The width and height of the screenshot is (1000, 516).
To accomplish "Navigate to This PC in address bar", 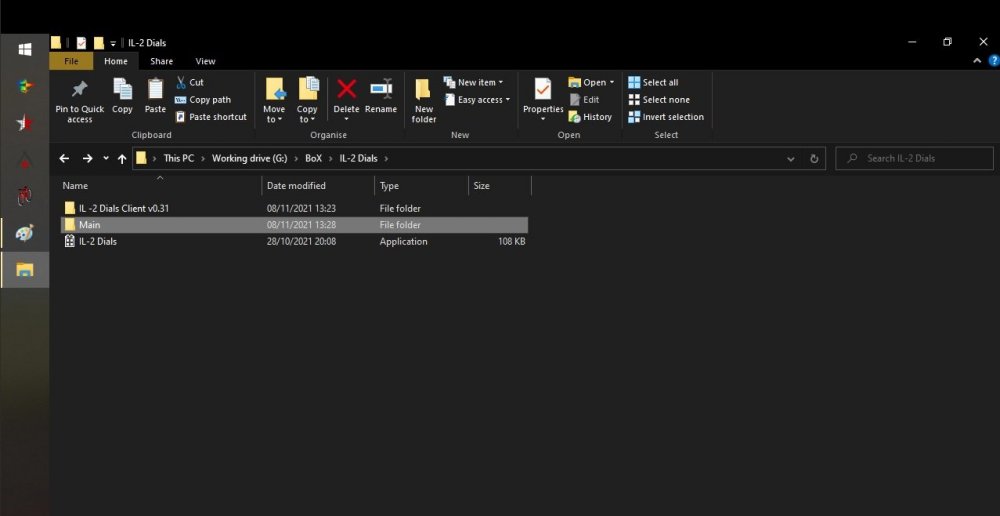I will (179, 158).
